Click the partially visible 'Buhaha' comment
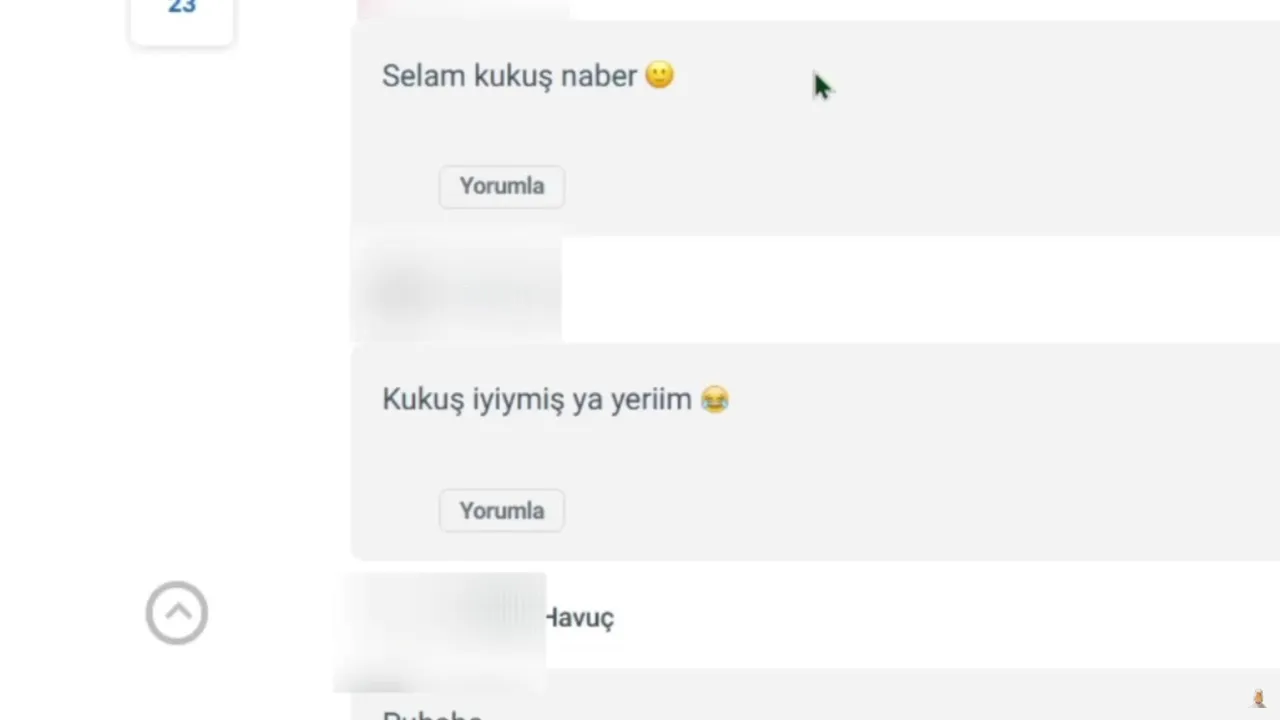The height and width of the screenshot is (720, 1280). click(x=432, y=714)
